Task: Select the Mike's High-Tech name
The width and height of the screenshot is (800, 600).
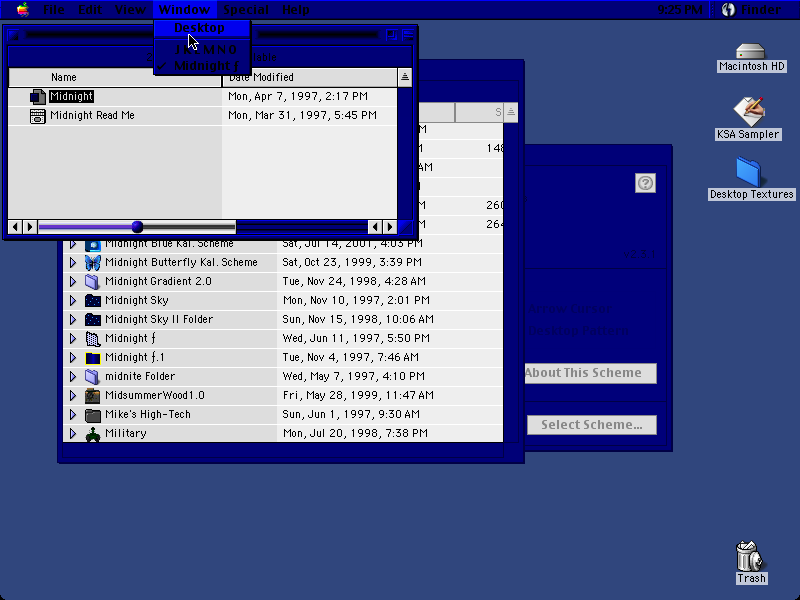Action: [x=148, y=414]
